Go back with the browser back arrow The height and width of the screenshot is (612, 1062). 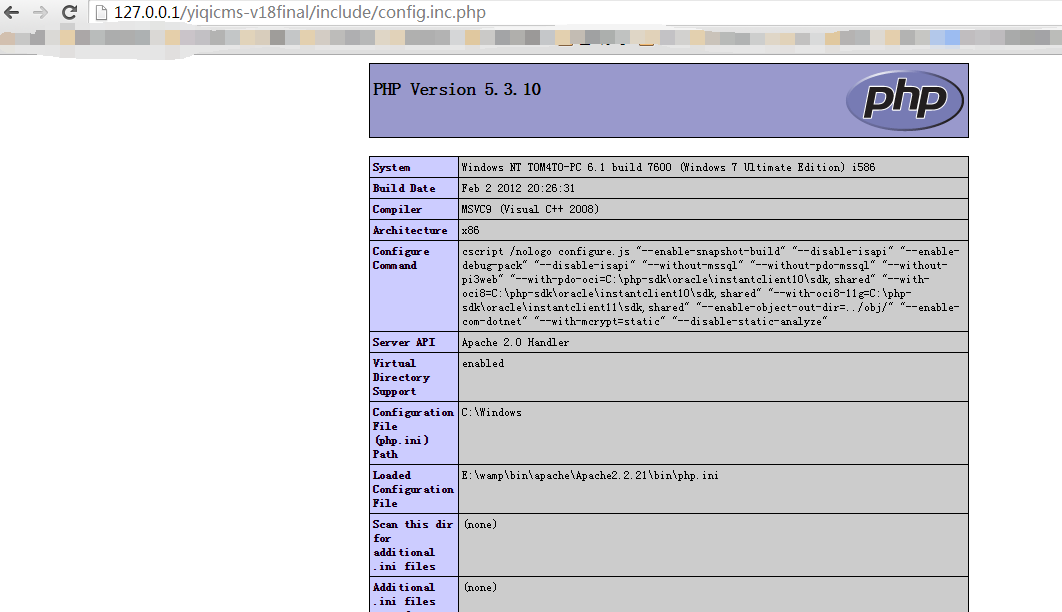tap(12, 12)
